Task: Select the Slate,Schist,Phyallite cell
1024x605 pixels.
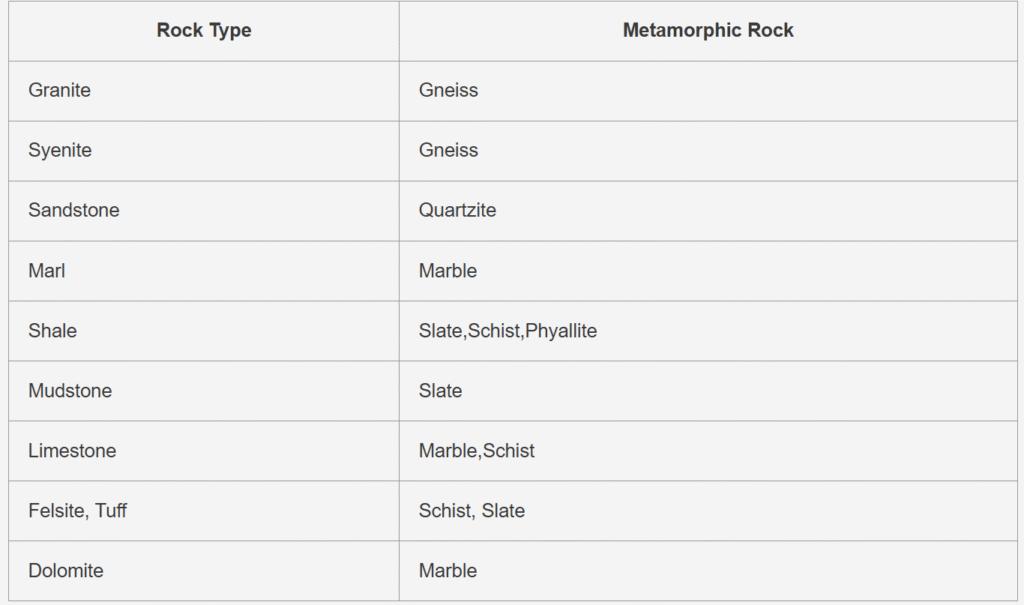Action: tap(508, 331)
